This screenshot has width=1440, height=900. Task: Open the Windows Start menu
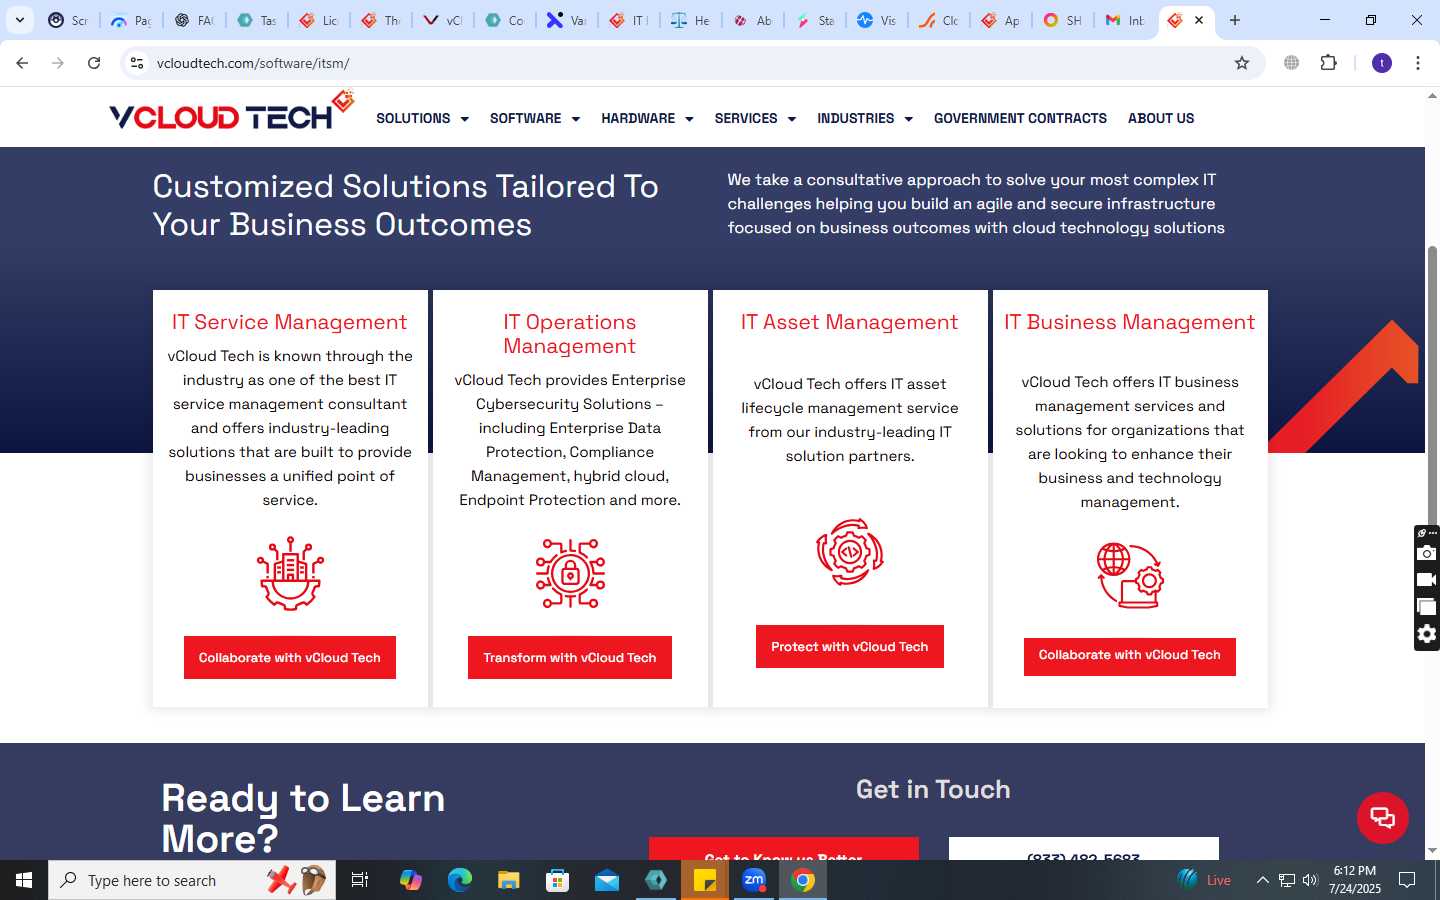[24, 880]
